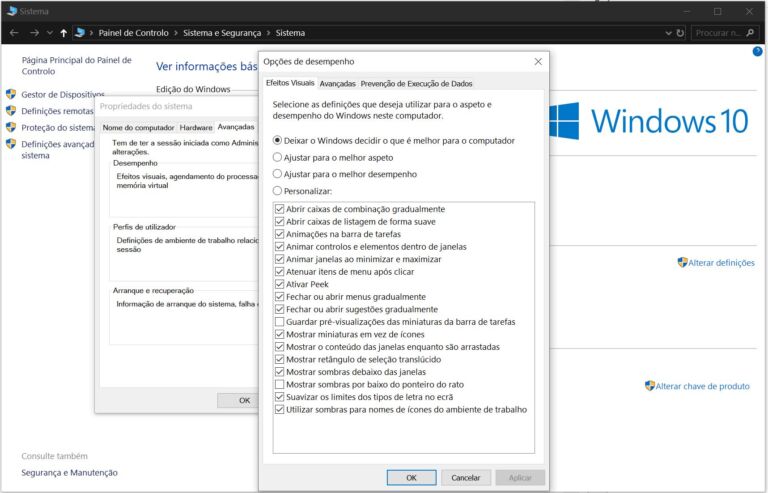Image resolution: width=768 pixels, height=493 pixels.
Task: Click Sistema e Segurança breadcrumb item
Action: (x=222, y=33)
